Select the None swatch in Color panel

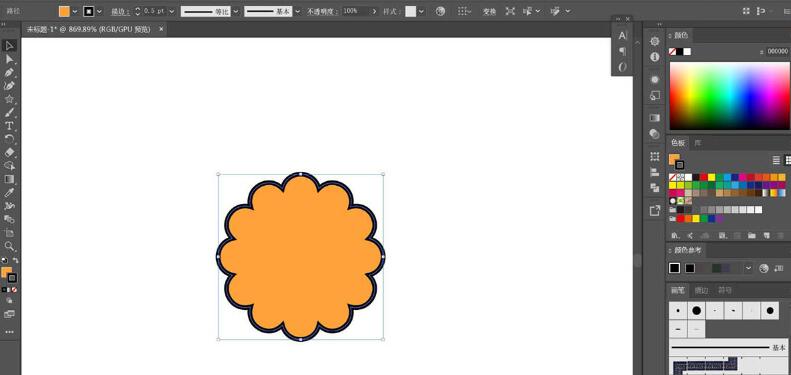point(672,51)
